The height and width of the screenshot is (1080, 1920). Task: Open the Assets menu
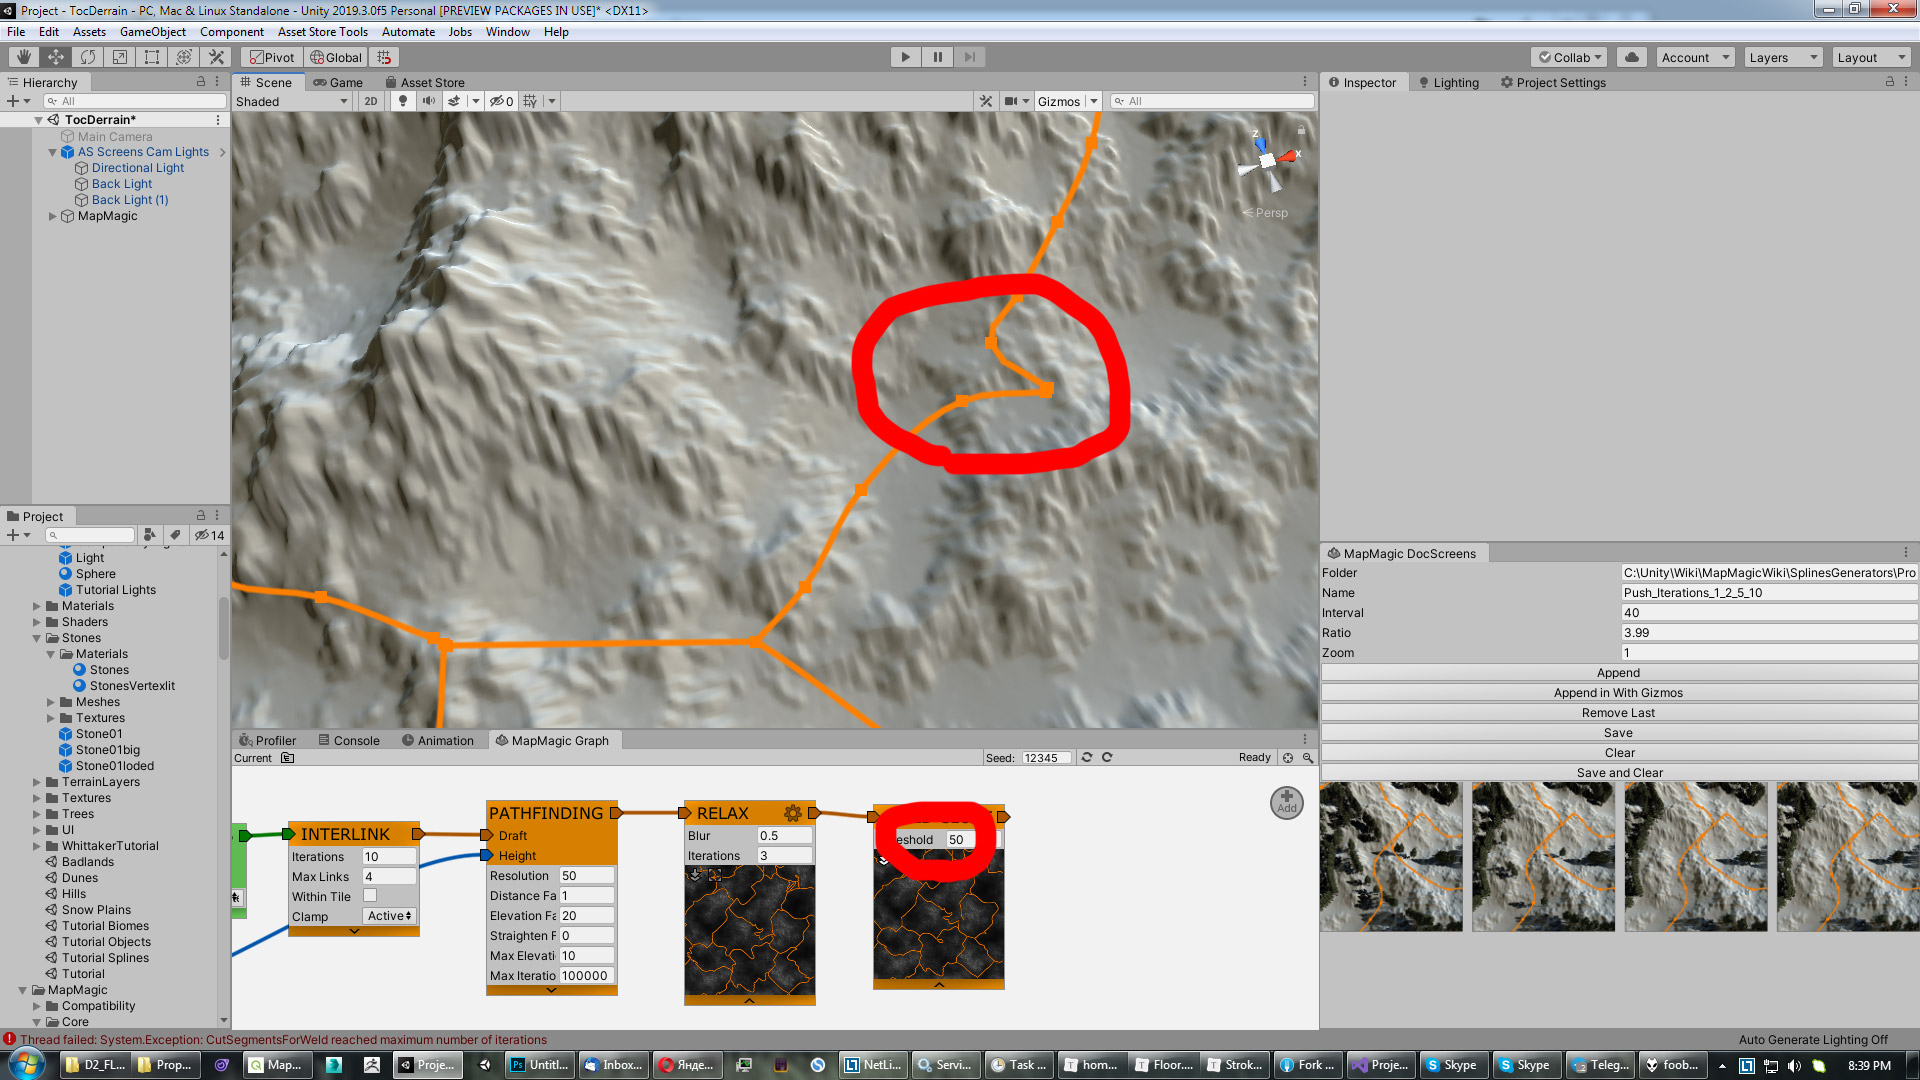[x=89, y=32]
